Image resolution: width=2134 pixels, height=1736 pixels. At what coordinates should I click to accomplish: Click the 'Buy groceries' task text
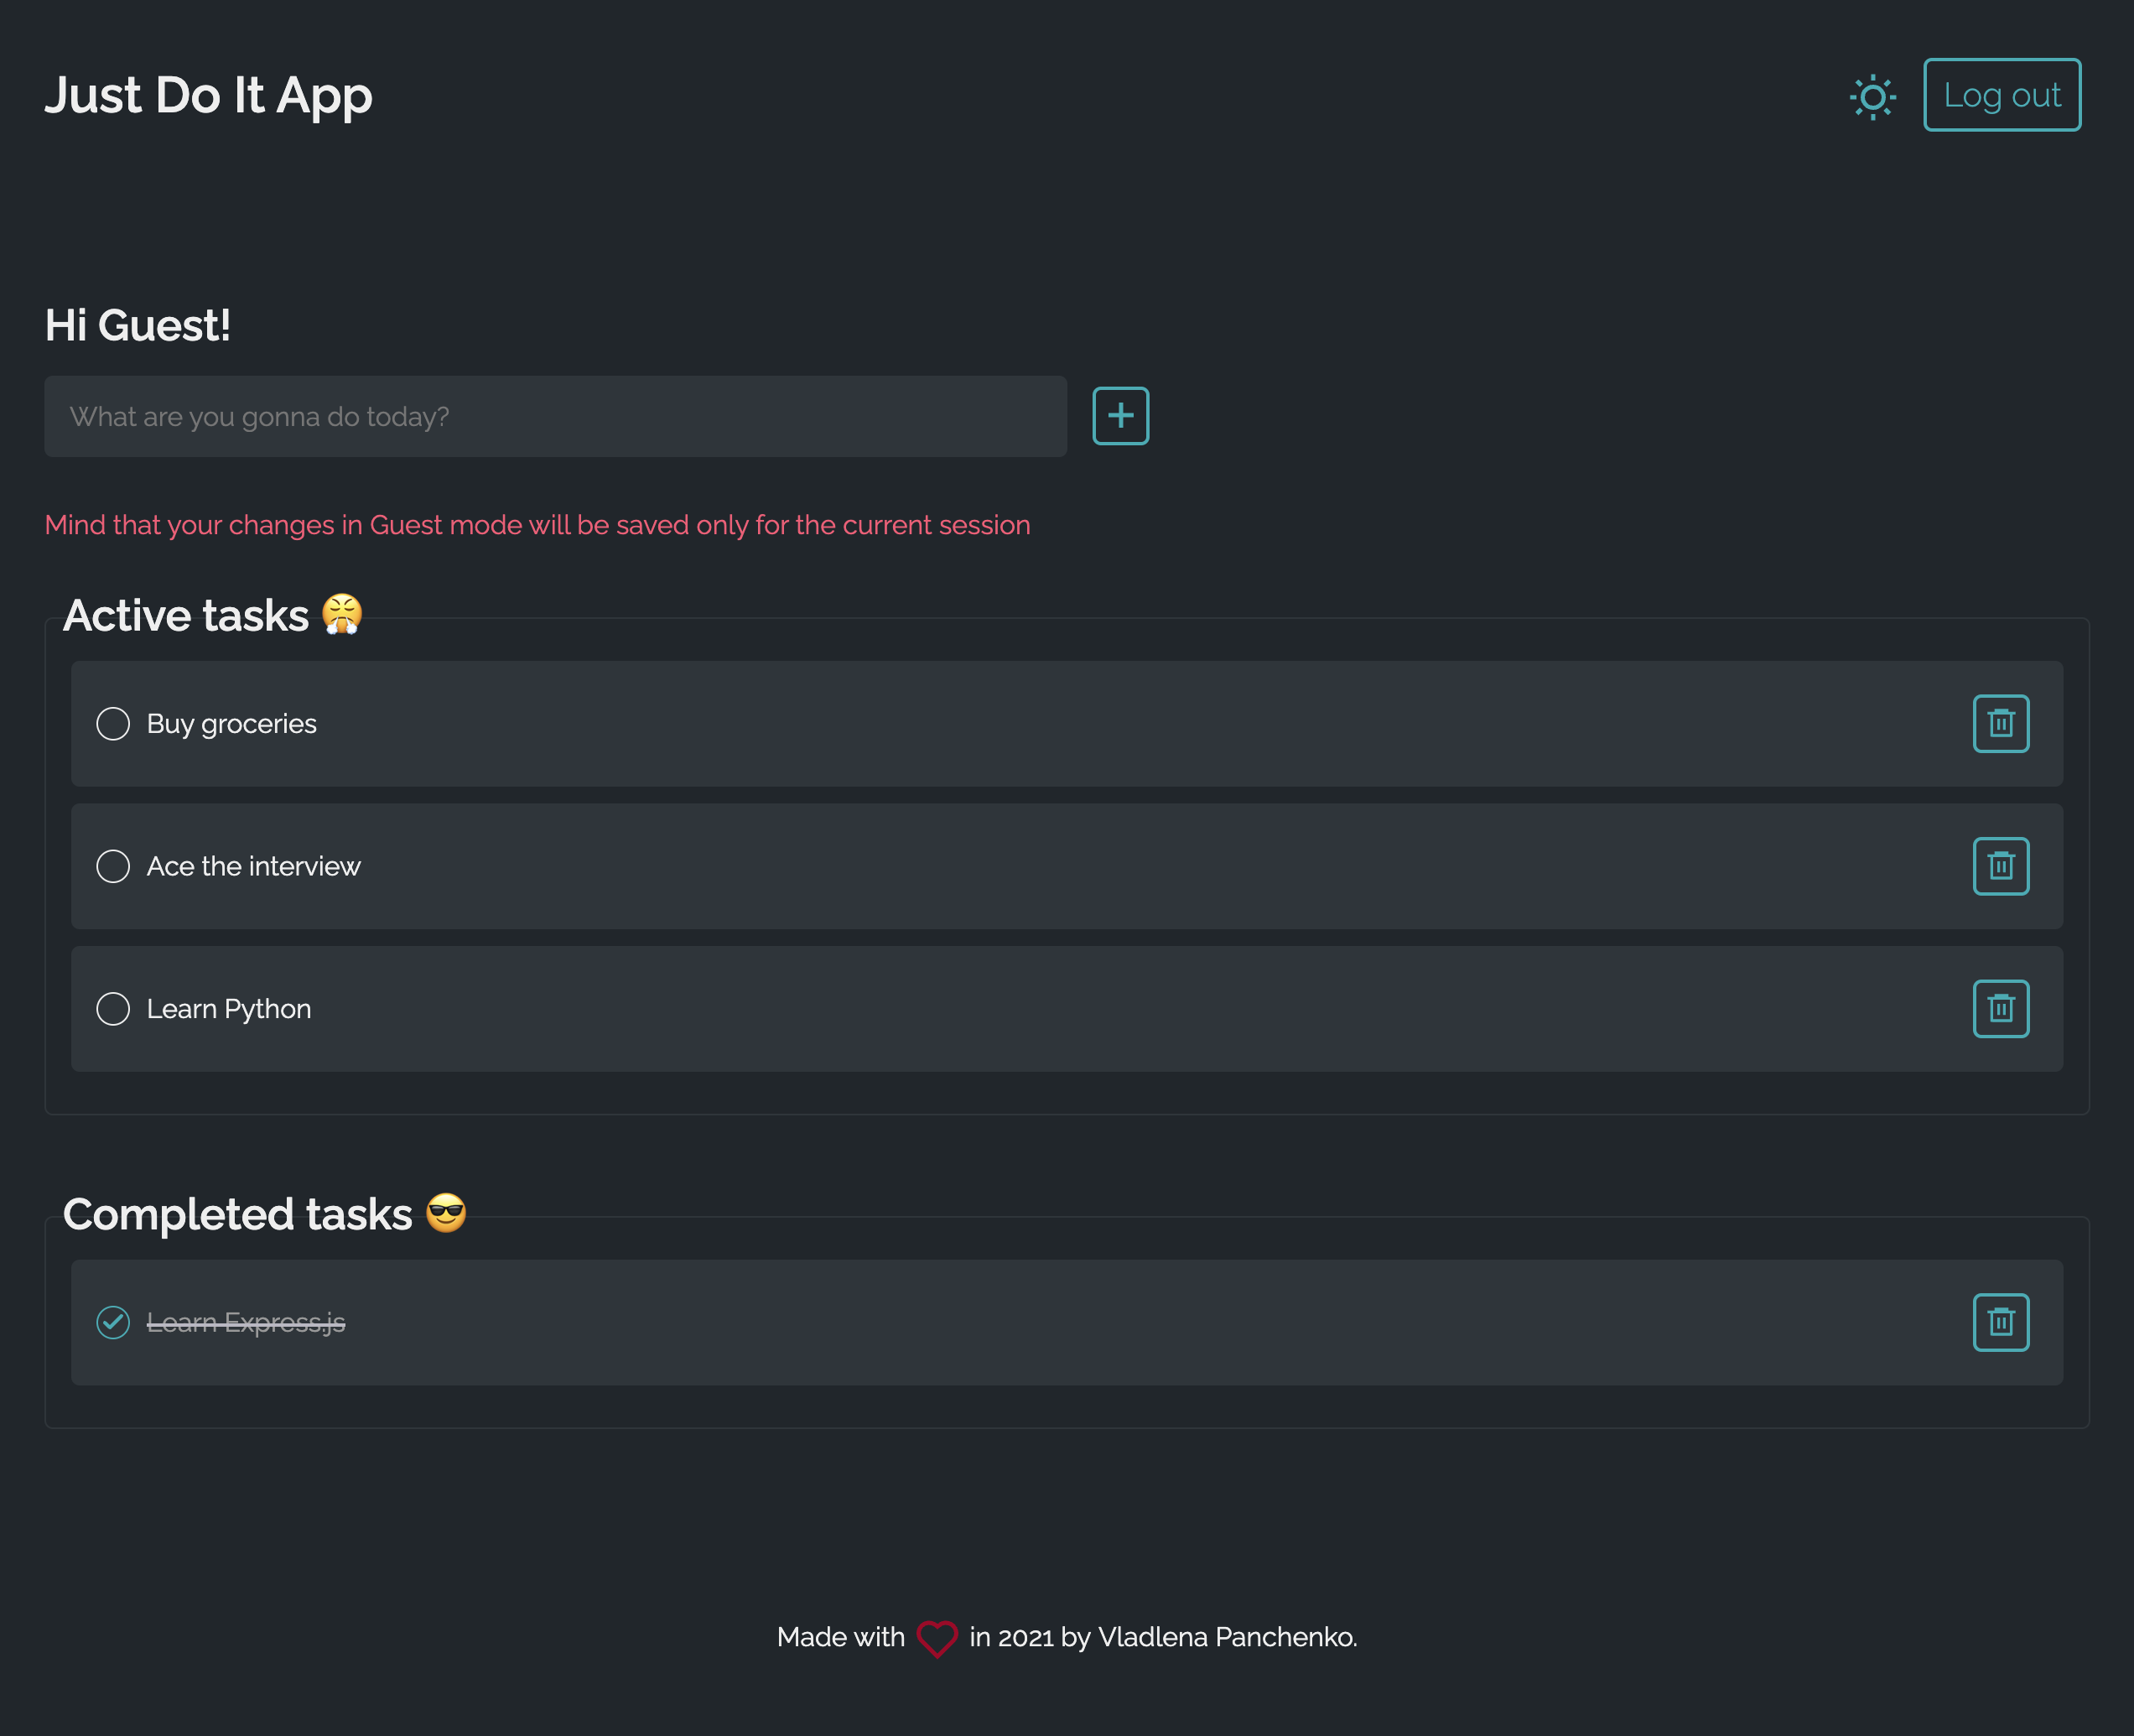click(x=231, y=724)
